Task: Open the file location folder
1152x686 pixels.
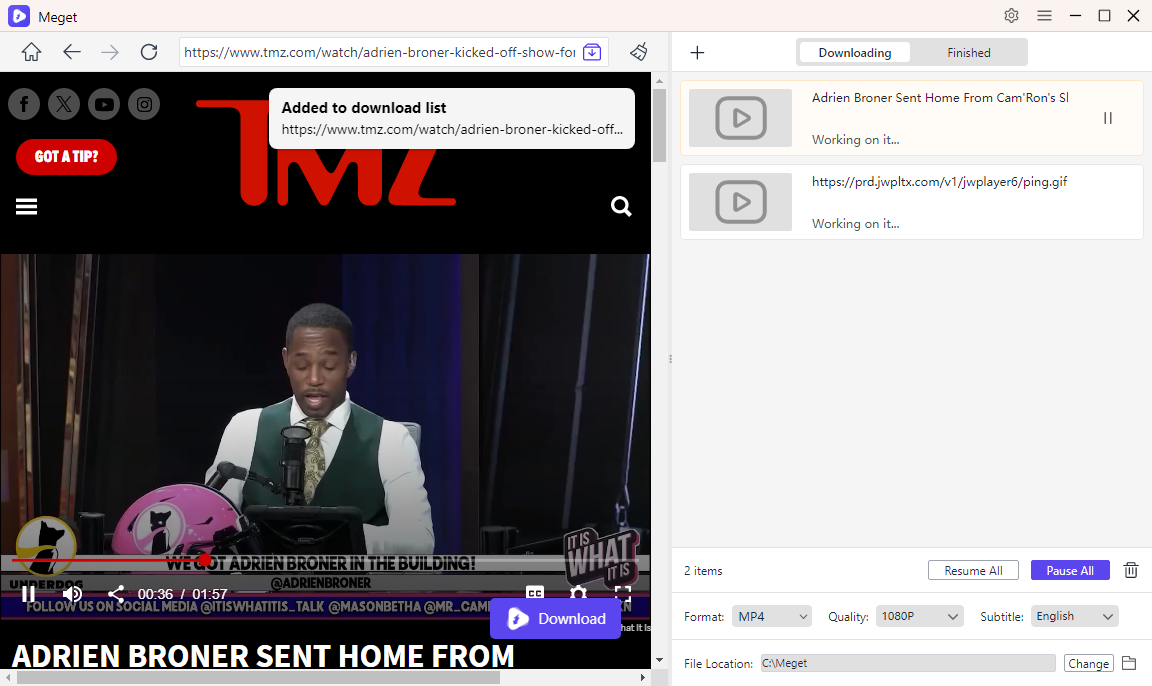Action: tap(1129, 663)
